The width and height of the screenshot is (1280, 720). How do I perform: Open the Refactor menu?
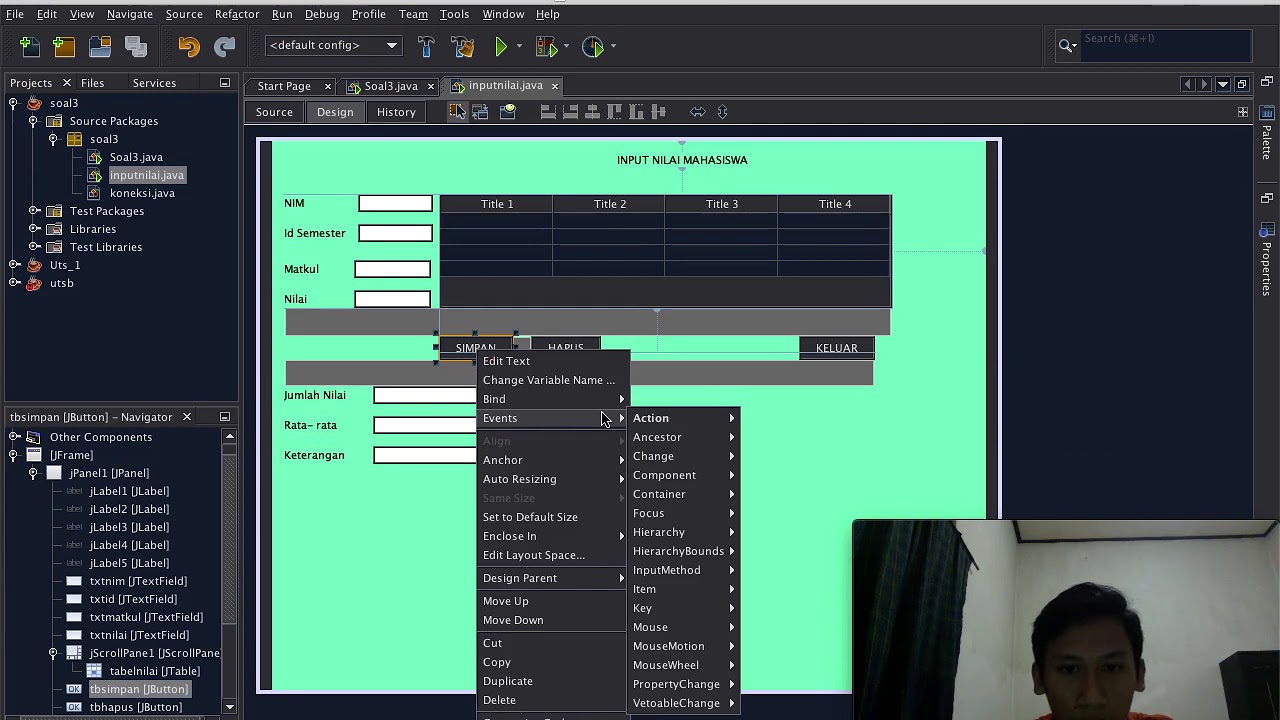pyautogui.click(x=237, y=14)
